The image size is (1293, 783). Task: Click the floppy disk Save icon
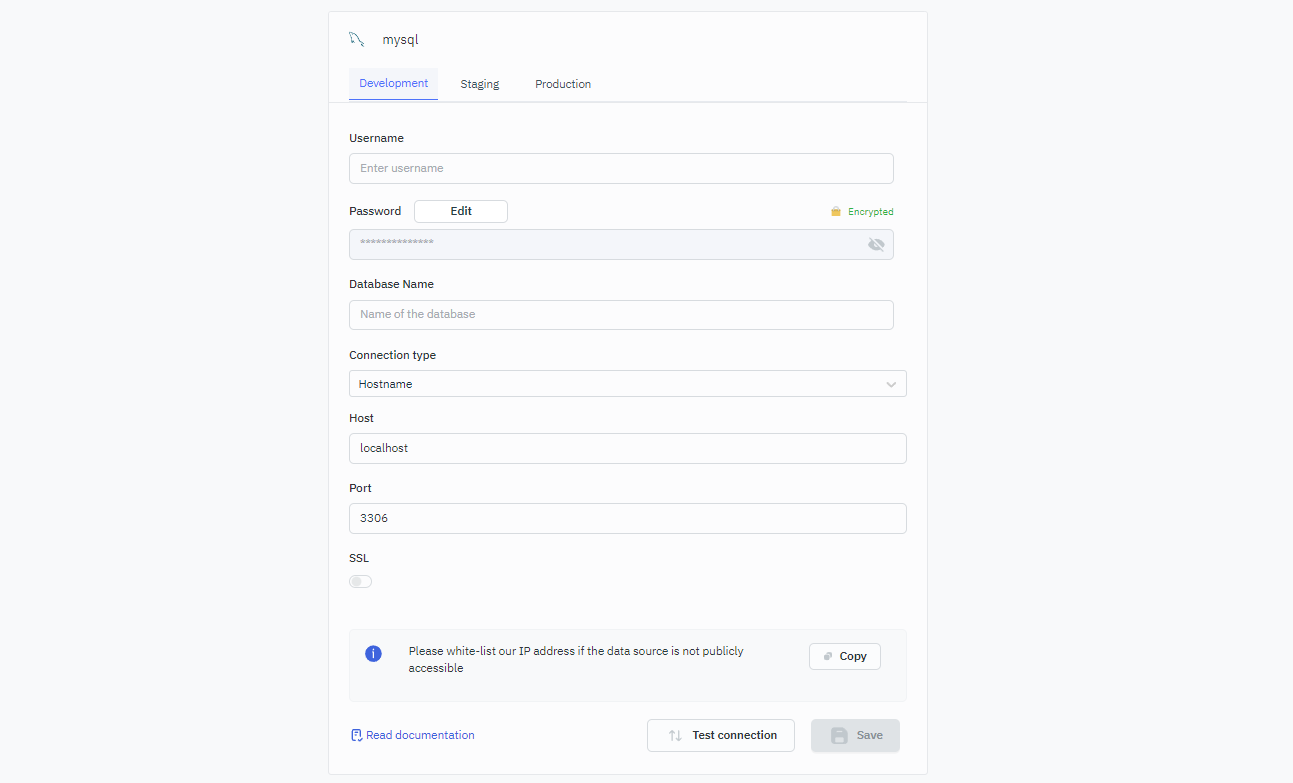coord(839,735)
